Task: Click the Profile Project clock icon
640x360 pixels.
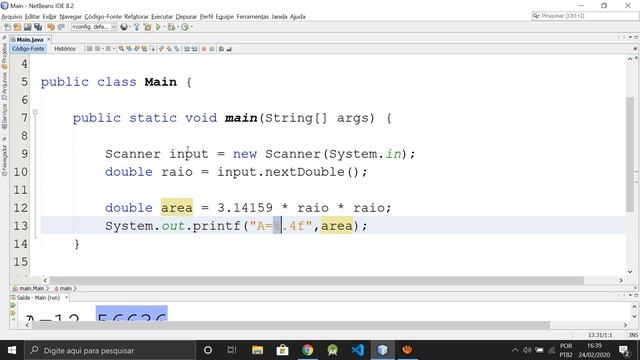Action: (185, 27)
